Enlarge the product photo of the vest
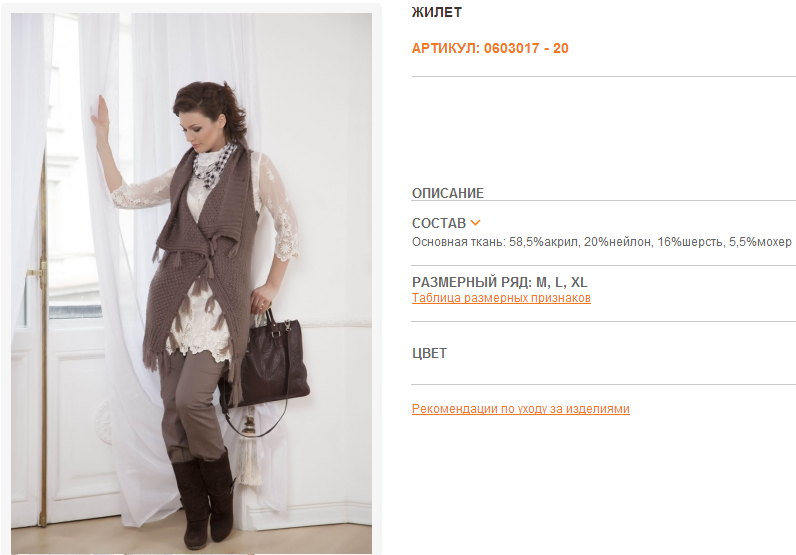This screenshot has height=555, width=796. (x=191, y=283)
